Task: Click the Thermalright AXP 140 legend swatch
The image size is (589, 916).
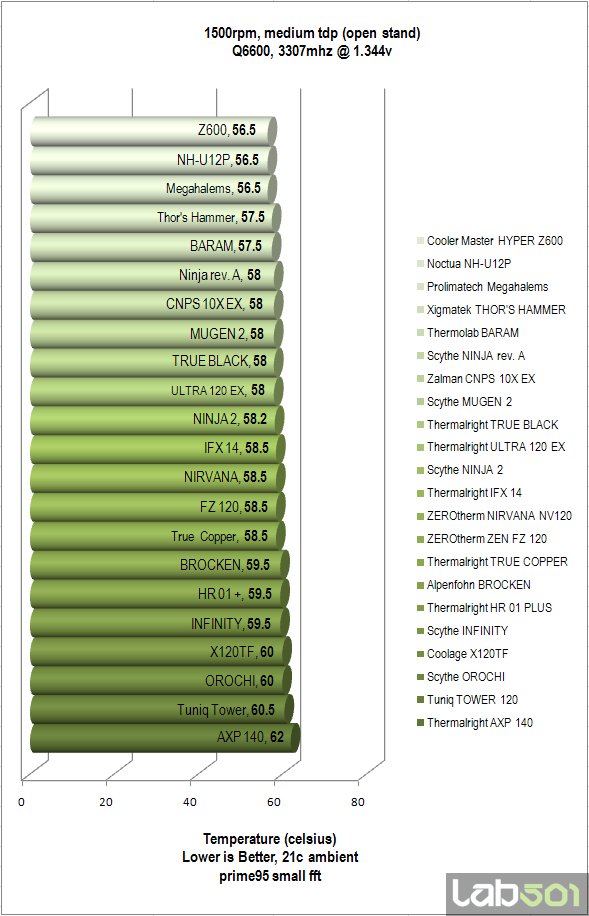Action: tap(421, 723)
